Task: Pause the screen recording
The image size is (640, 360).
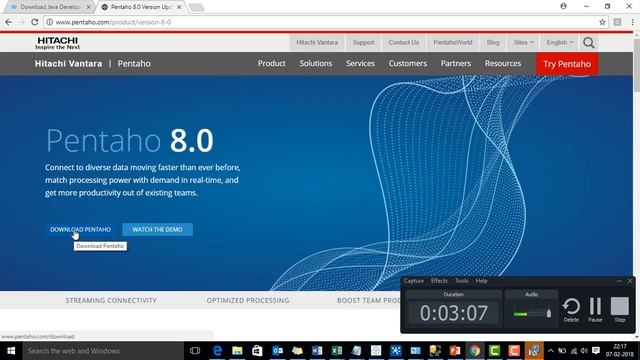Action: [595, 310]
